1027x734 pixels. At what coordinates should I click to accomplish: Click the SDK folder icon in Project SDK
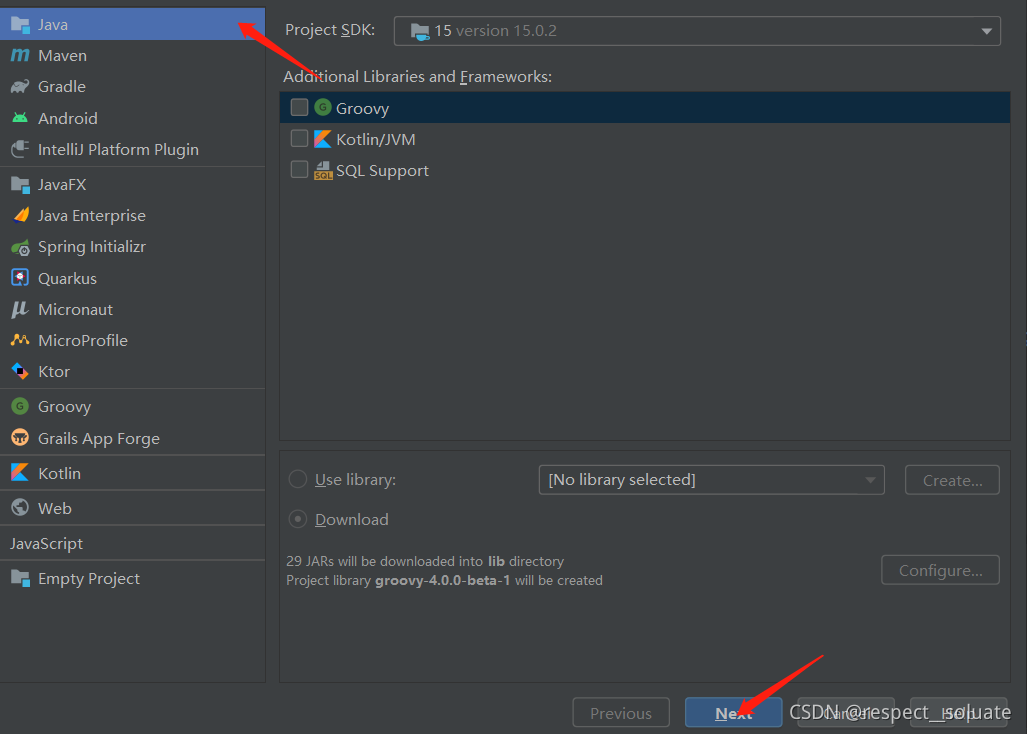(x=420, y=31)
